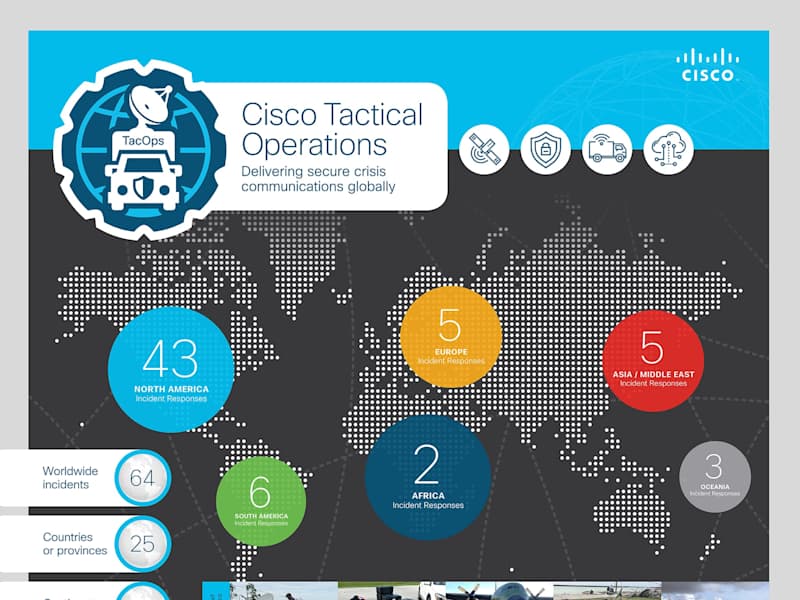Image resolution: width=800 pixels, height=600 pixels.
Task: Click the 25 countries globe badge
Action: [142, 544]
